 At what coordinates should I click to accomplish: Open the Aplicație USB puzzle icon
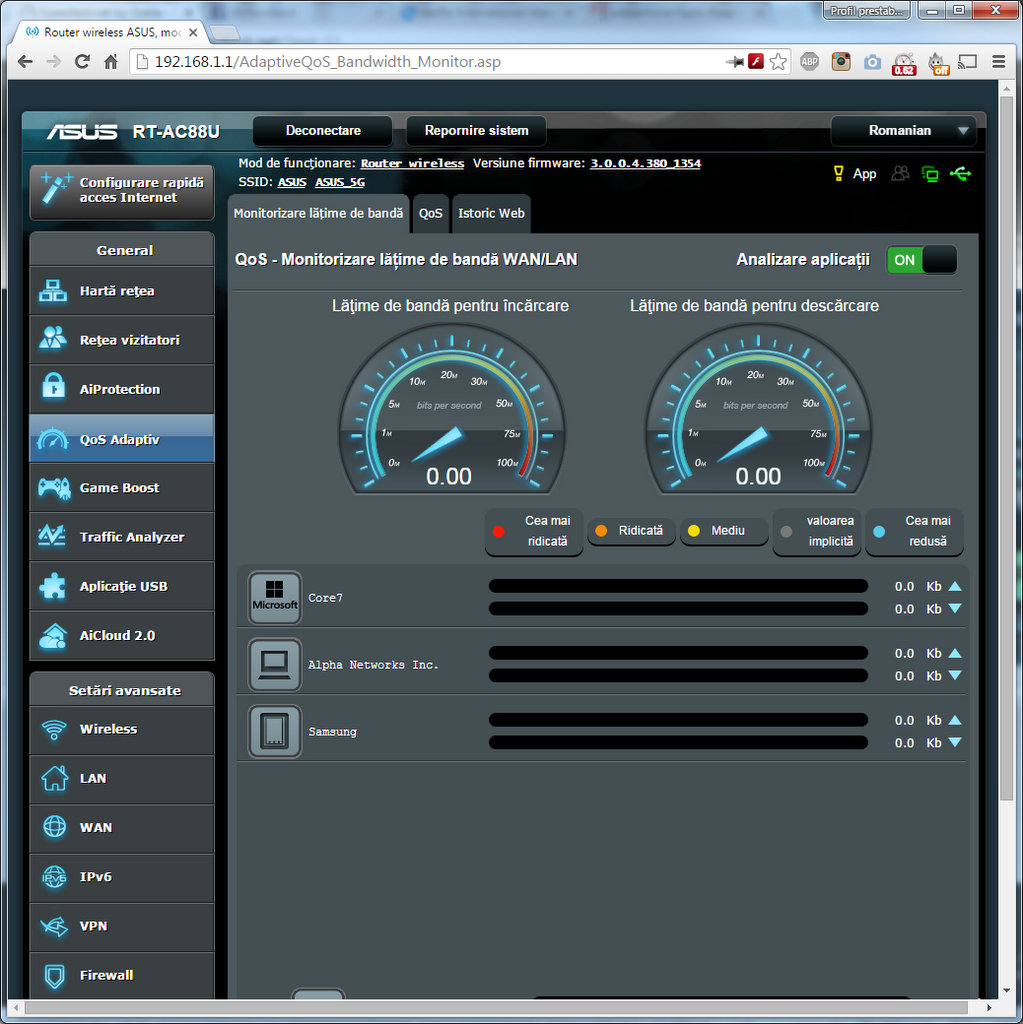tap(53, 586)
